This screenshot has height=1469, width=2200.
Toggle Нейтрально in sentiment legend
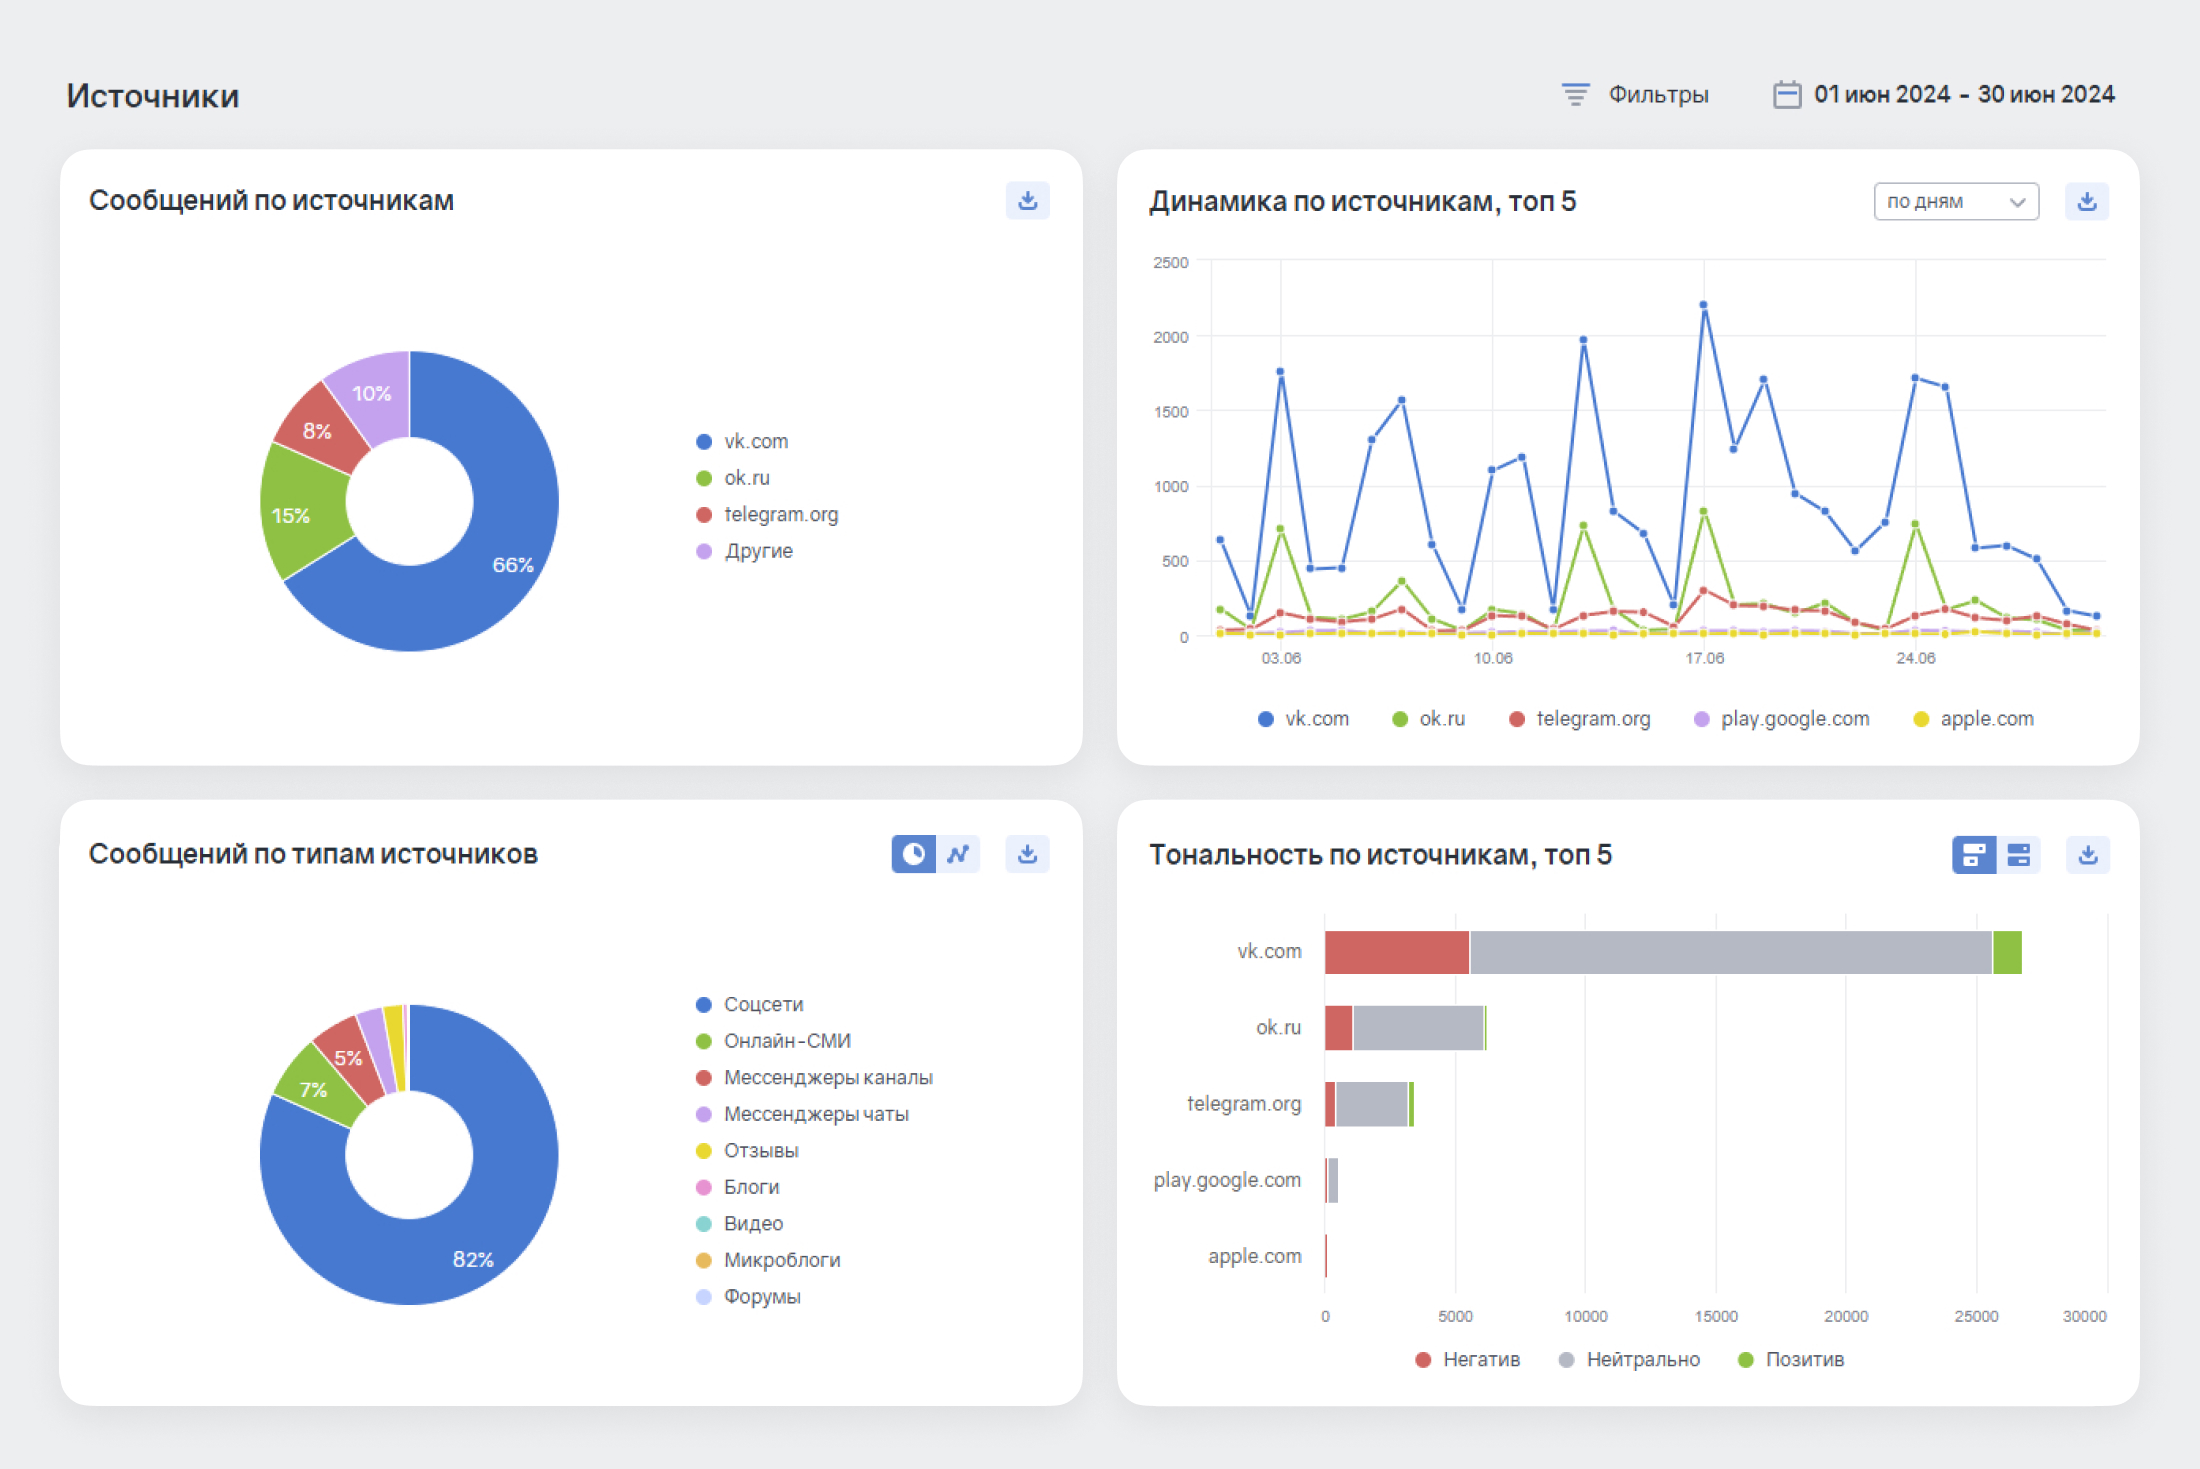1629,1360
